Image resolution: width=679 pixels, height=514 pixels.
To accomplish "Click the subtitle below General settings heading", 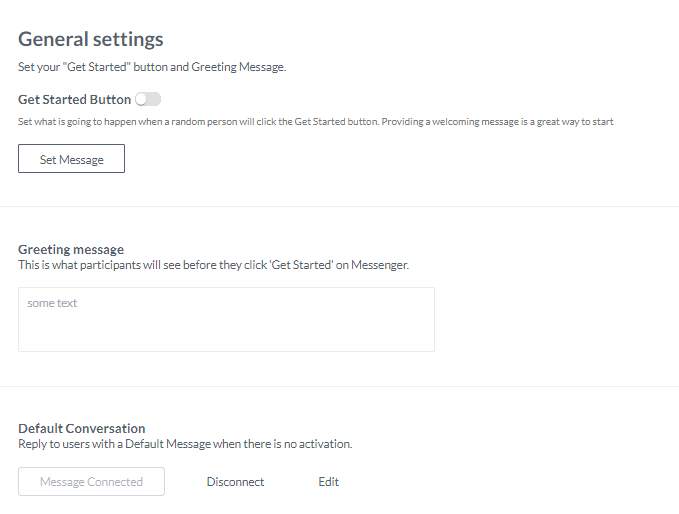I will coord(152,68).
